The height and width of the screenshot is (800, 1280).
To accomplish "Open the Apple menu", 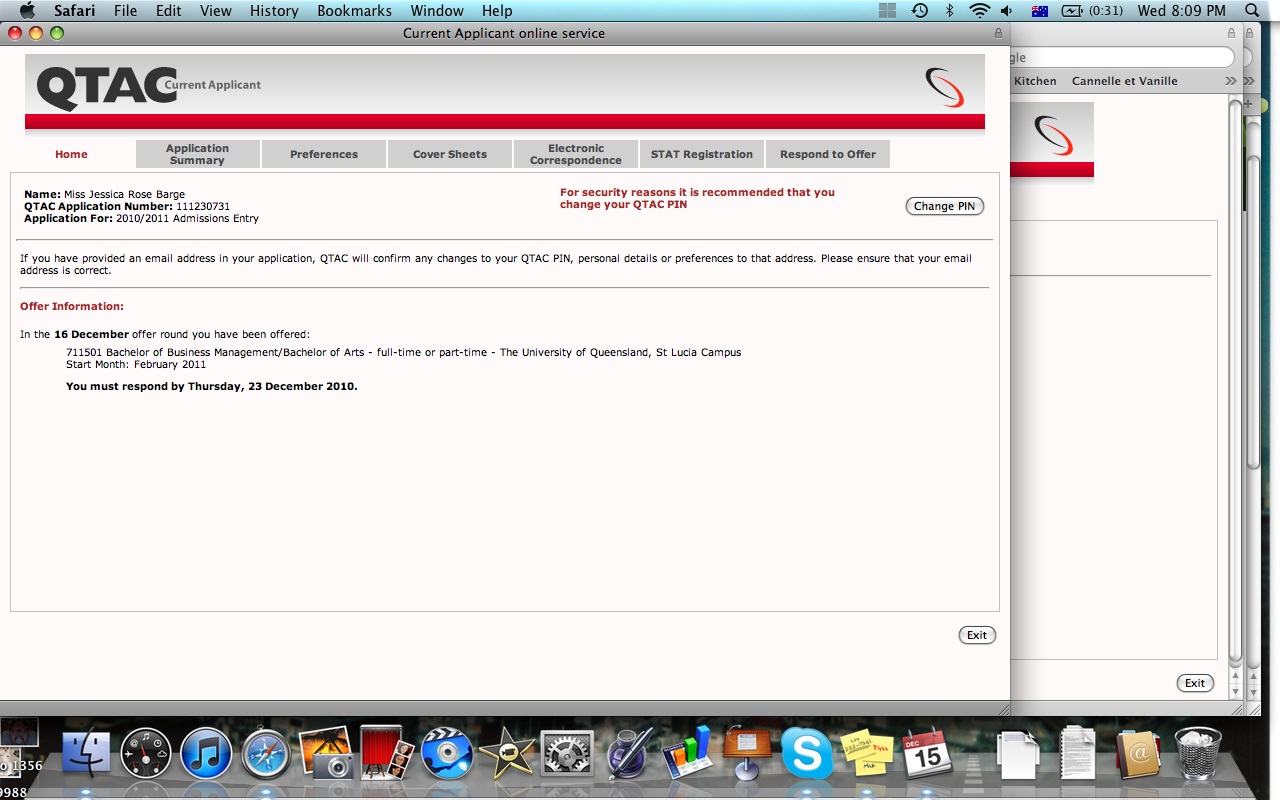I will pos(27,11).
